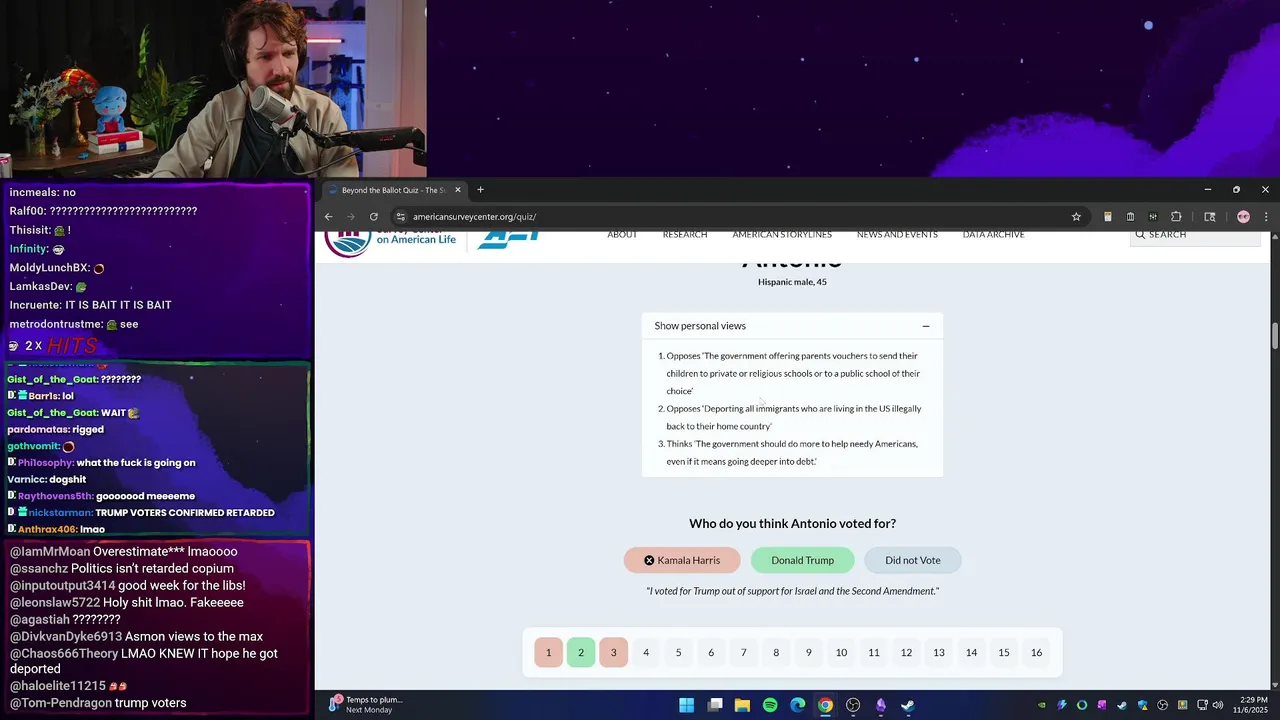Viewport: 1280px width, 720px height.
Task: Open a new tab with the plus icon
Action: tap(480, 190)
